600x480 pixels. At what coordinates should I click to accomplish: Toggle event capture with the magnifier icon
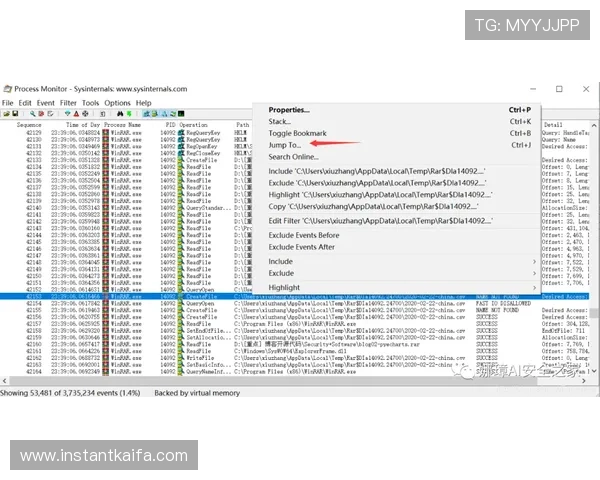[33, 114]
